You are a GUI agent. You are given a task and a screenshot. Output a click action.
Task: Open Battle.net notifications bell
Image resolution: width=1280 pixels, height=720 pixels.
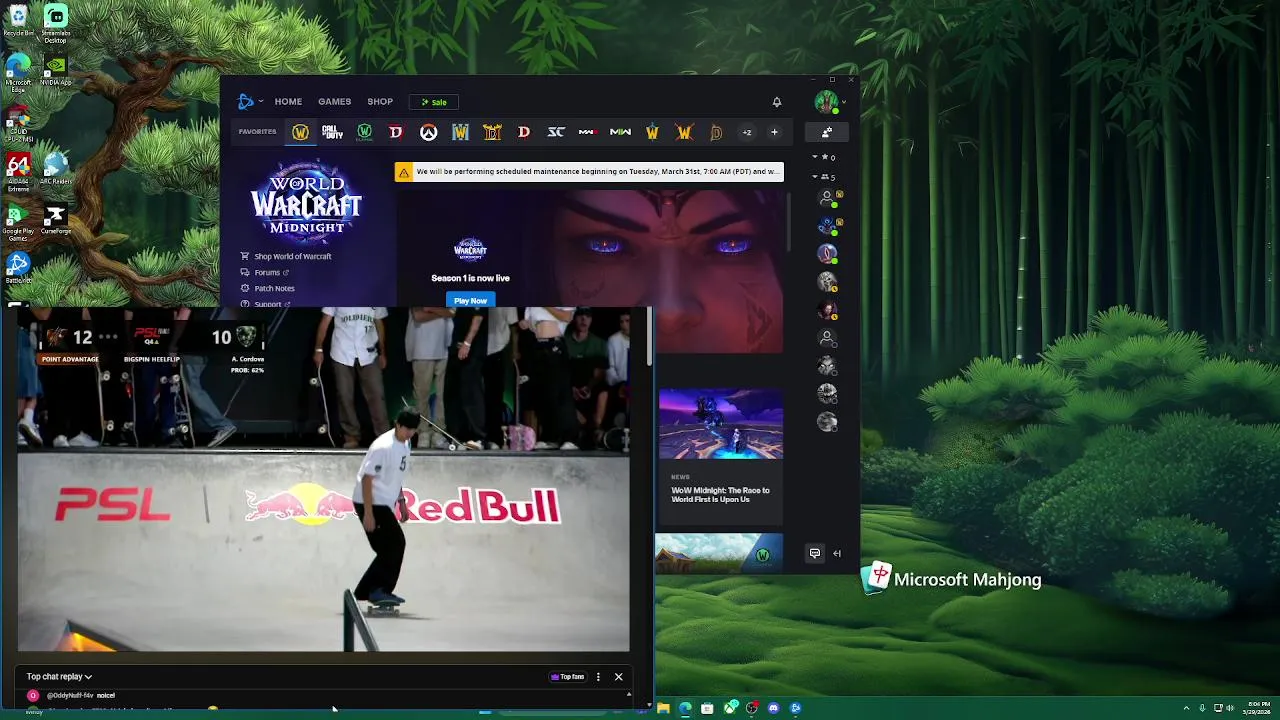point(776,101)
